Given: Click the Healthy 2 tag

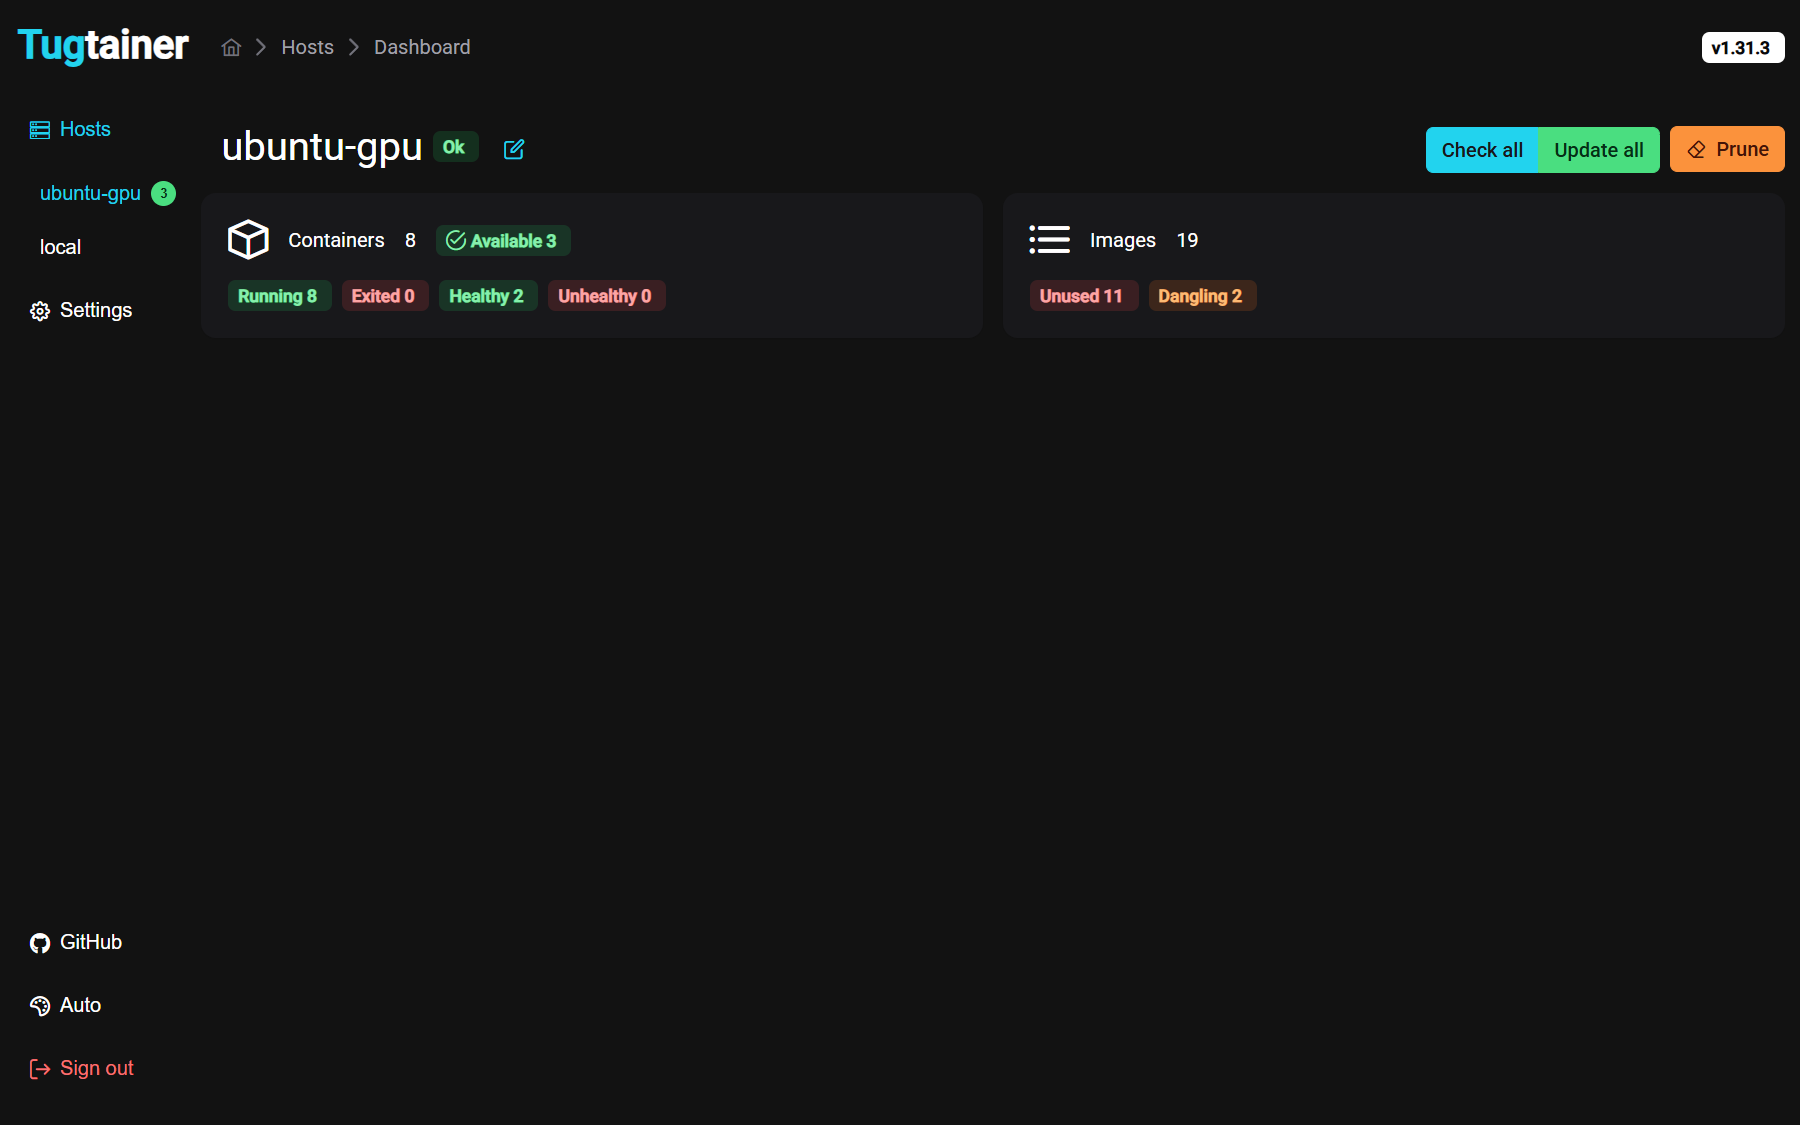Looking at the screenshot, I should tap(488, 296).
